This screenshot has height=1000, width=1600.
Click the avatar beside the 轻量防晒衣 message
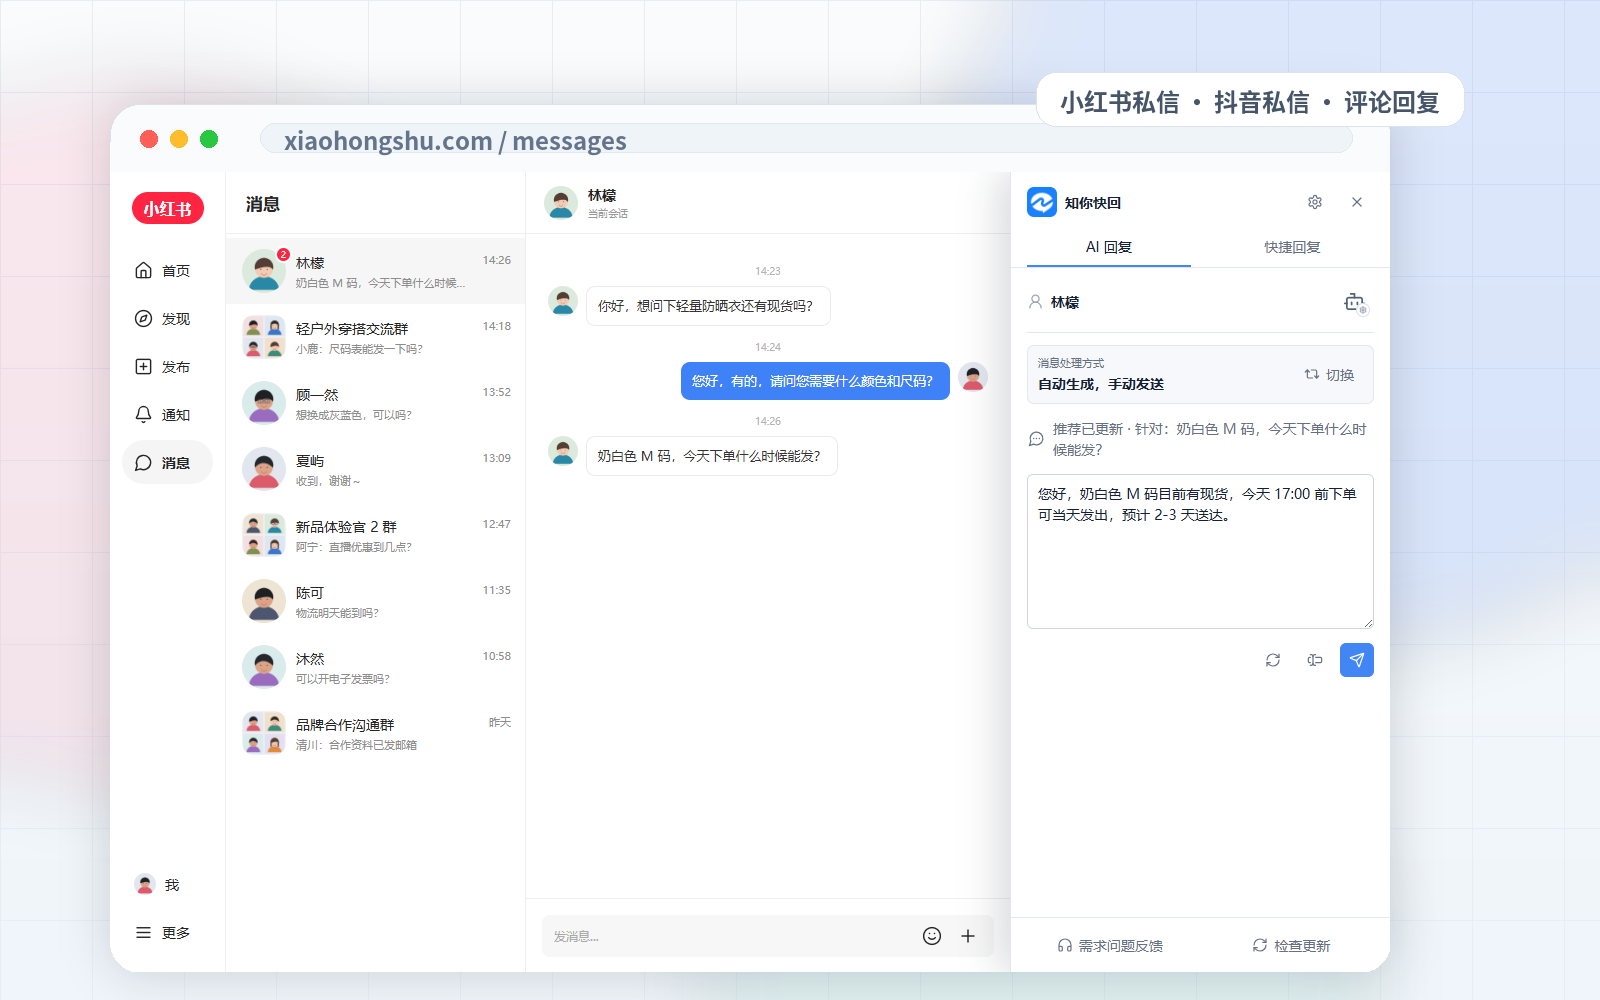click(x=563, y=301)
